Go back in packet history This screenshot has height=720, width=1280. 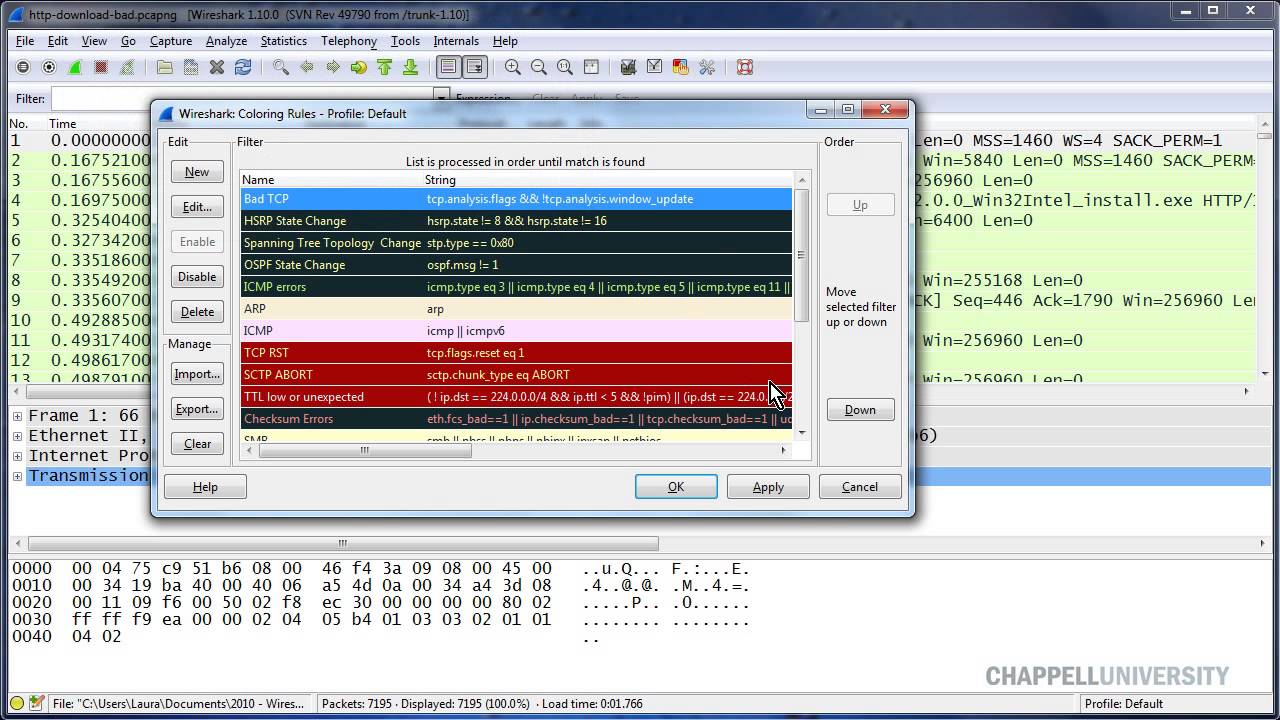tap(307, 67)
